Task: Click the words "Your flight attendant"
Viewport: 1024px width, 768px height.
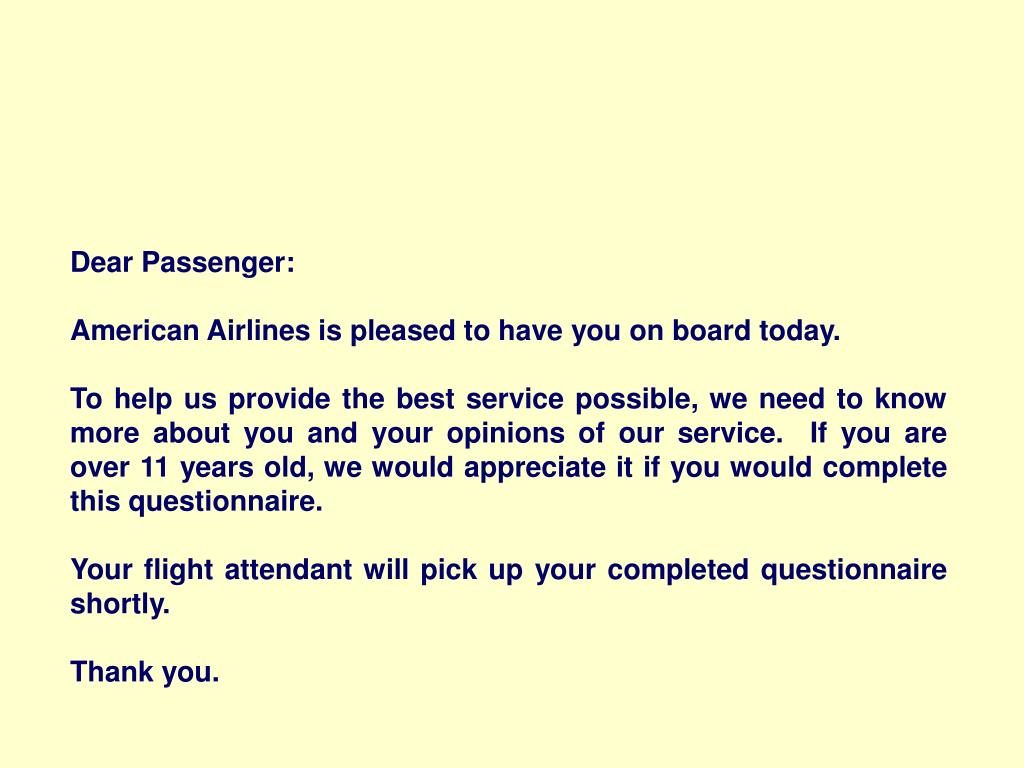Action: (x=212, y=570)
